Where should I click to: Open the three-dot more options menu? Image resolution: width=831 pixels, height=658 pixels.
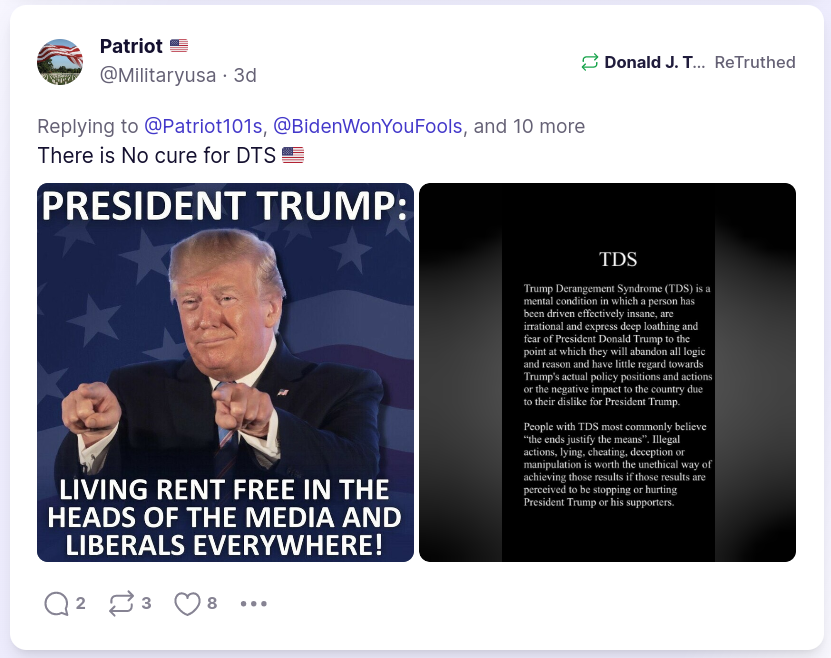tap(253, 603)
